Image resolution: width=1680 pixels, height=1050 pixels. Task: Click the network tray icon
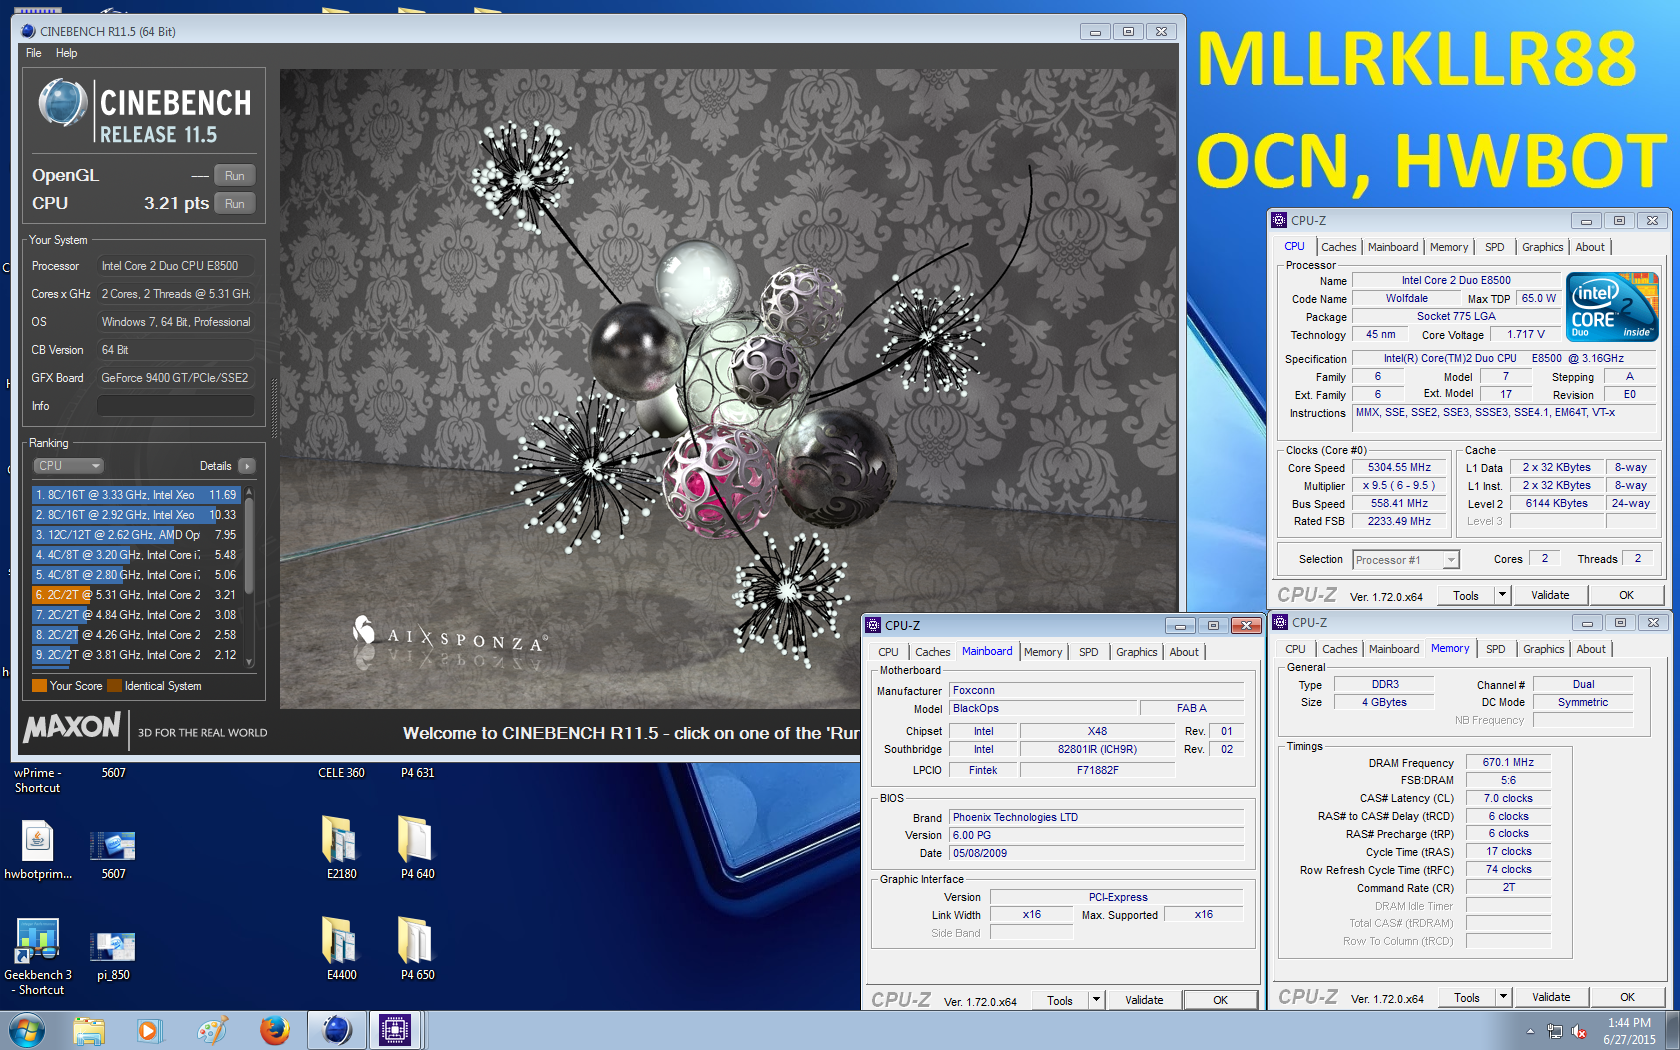[x=1554, y=1031]
